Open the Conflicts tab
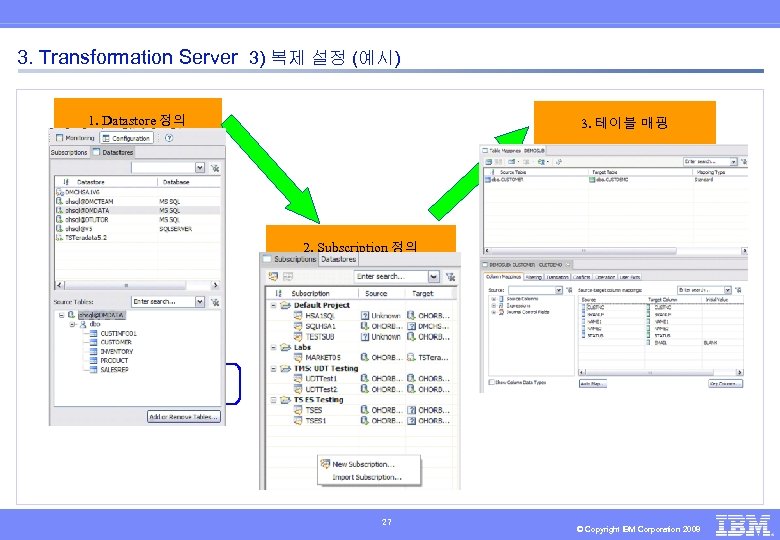780x540 pixels. pyautogui.click(x=582, y=277)
